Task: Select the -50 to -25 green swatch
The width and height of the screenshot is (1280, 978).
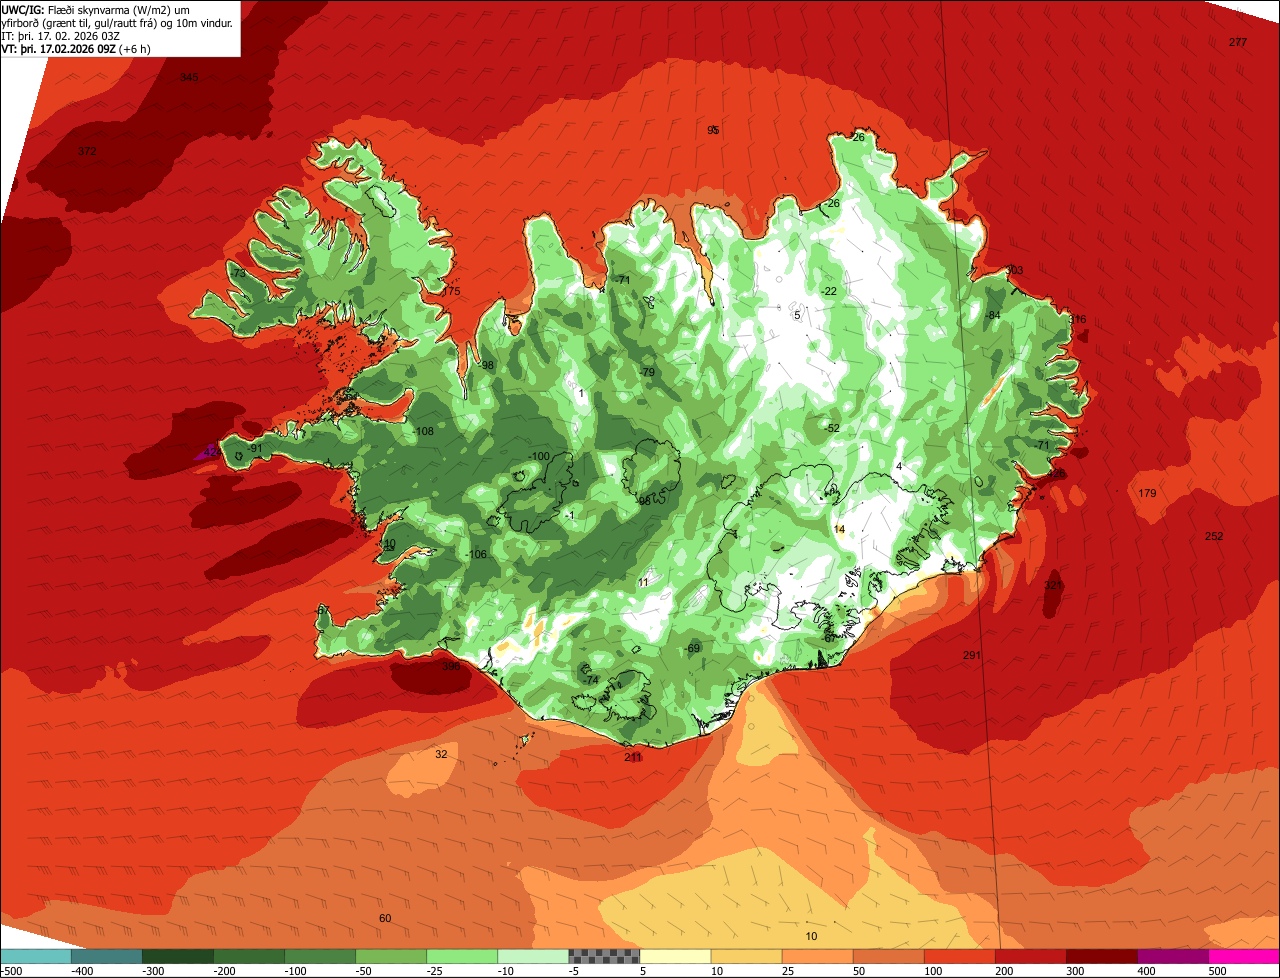Action: coord(391,956)
